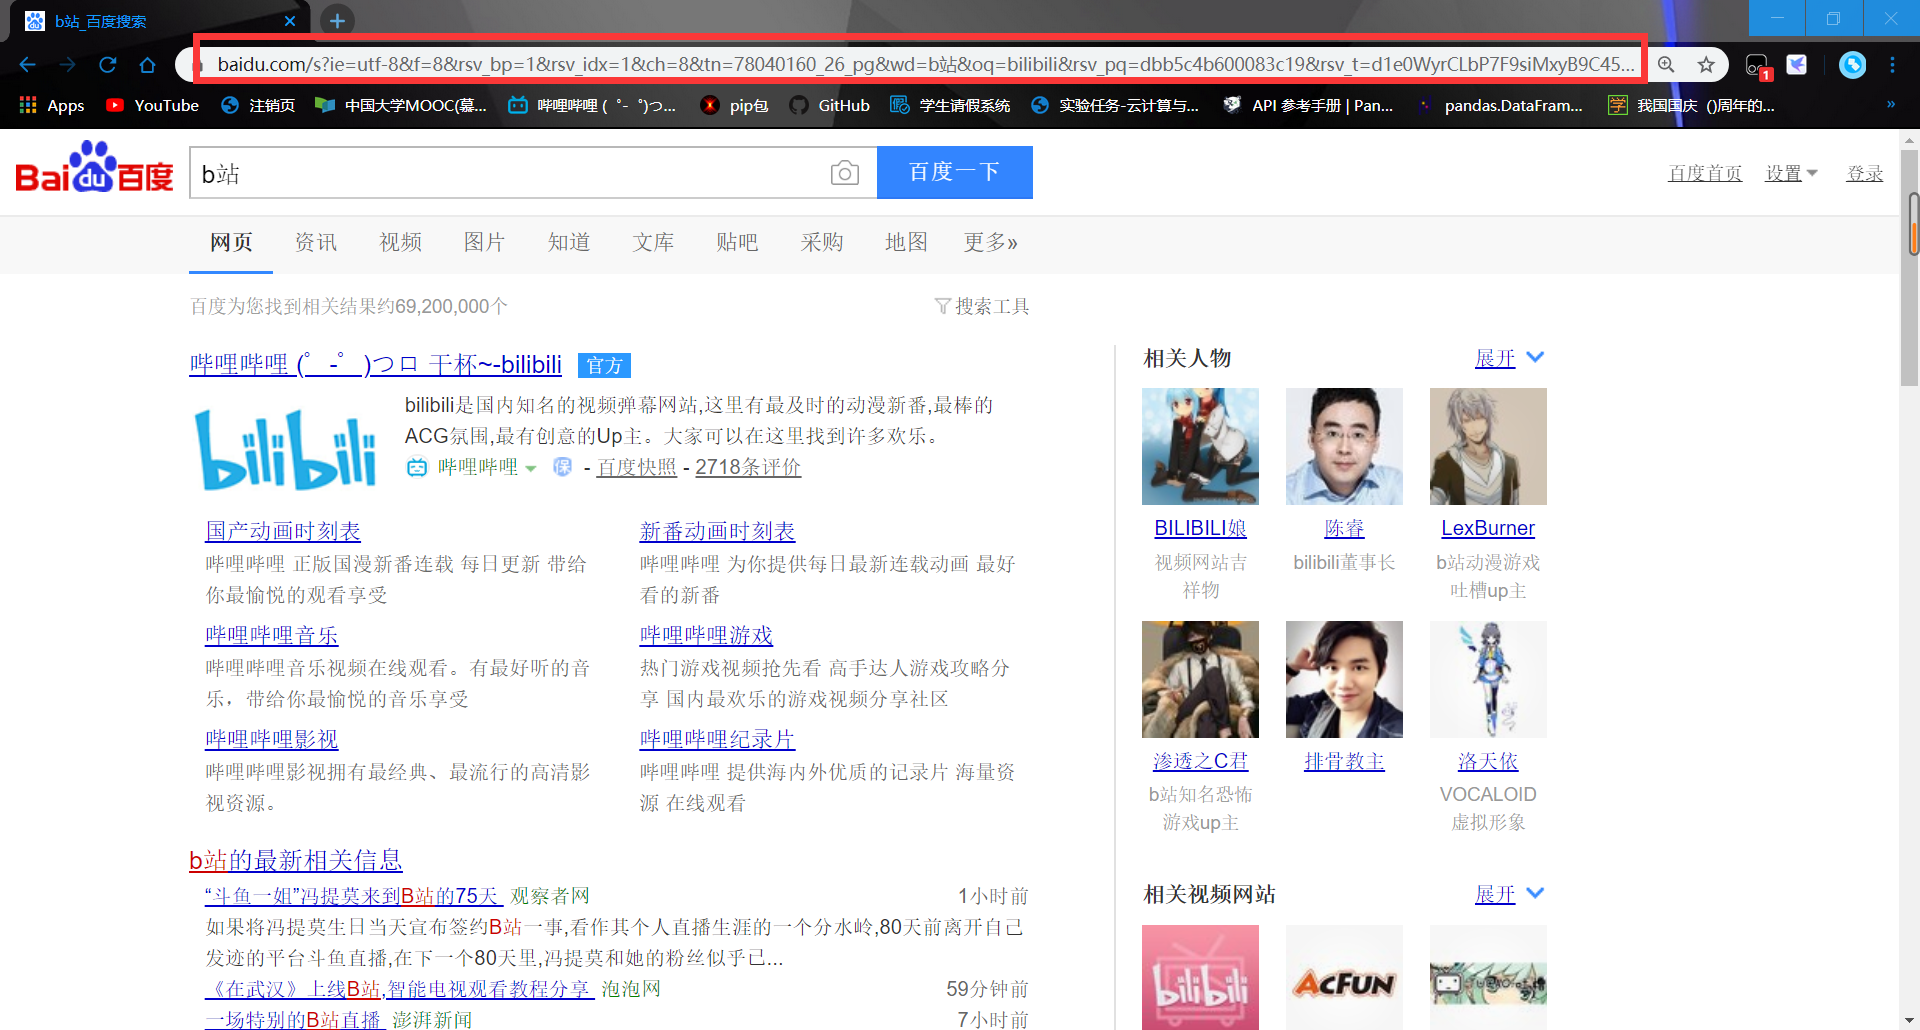Click the browser address bar URL

(x=925, y=65)
